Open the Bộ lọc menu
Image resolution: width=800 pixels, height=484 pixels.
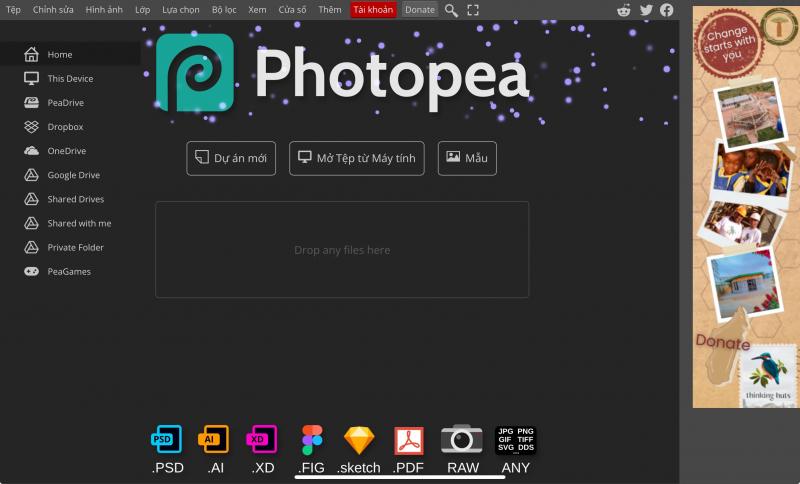[224, 10]
